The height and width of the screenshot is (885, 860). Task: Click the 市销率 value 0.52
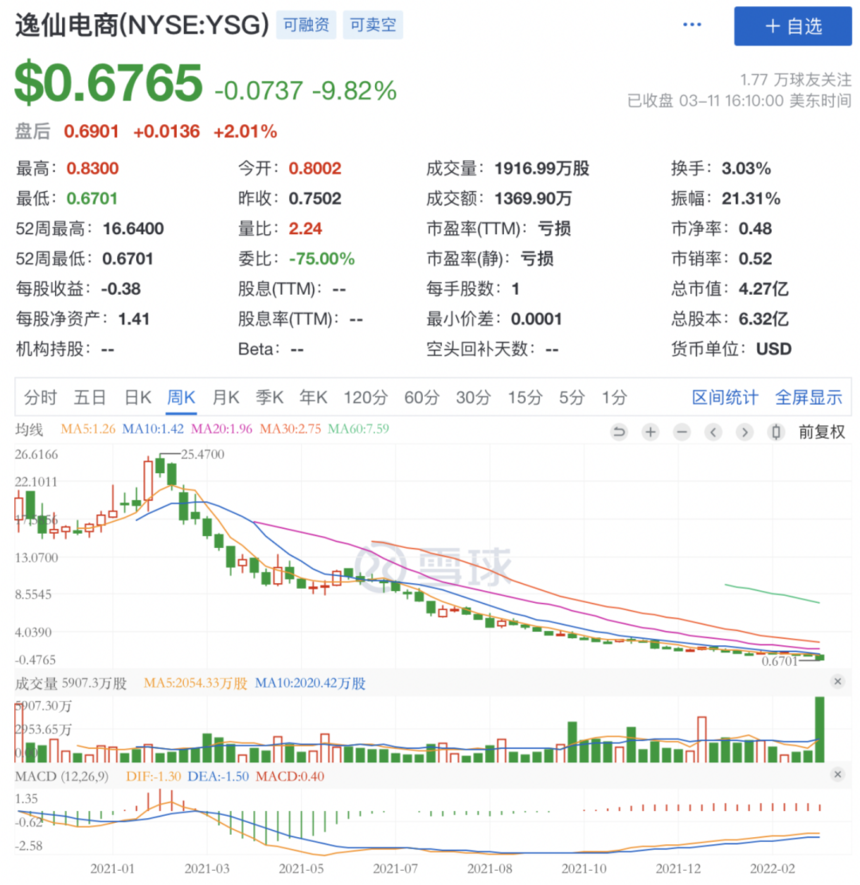(x=755, y=259)
